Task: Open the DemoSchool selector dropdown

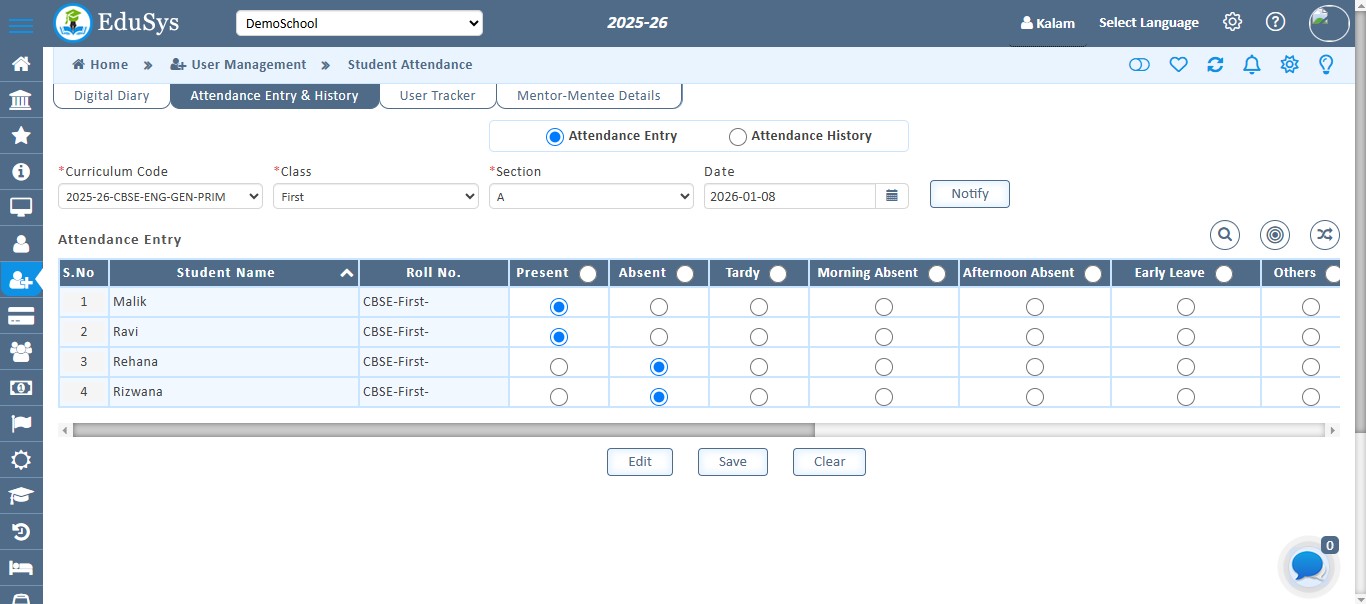Action: 359,22
